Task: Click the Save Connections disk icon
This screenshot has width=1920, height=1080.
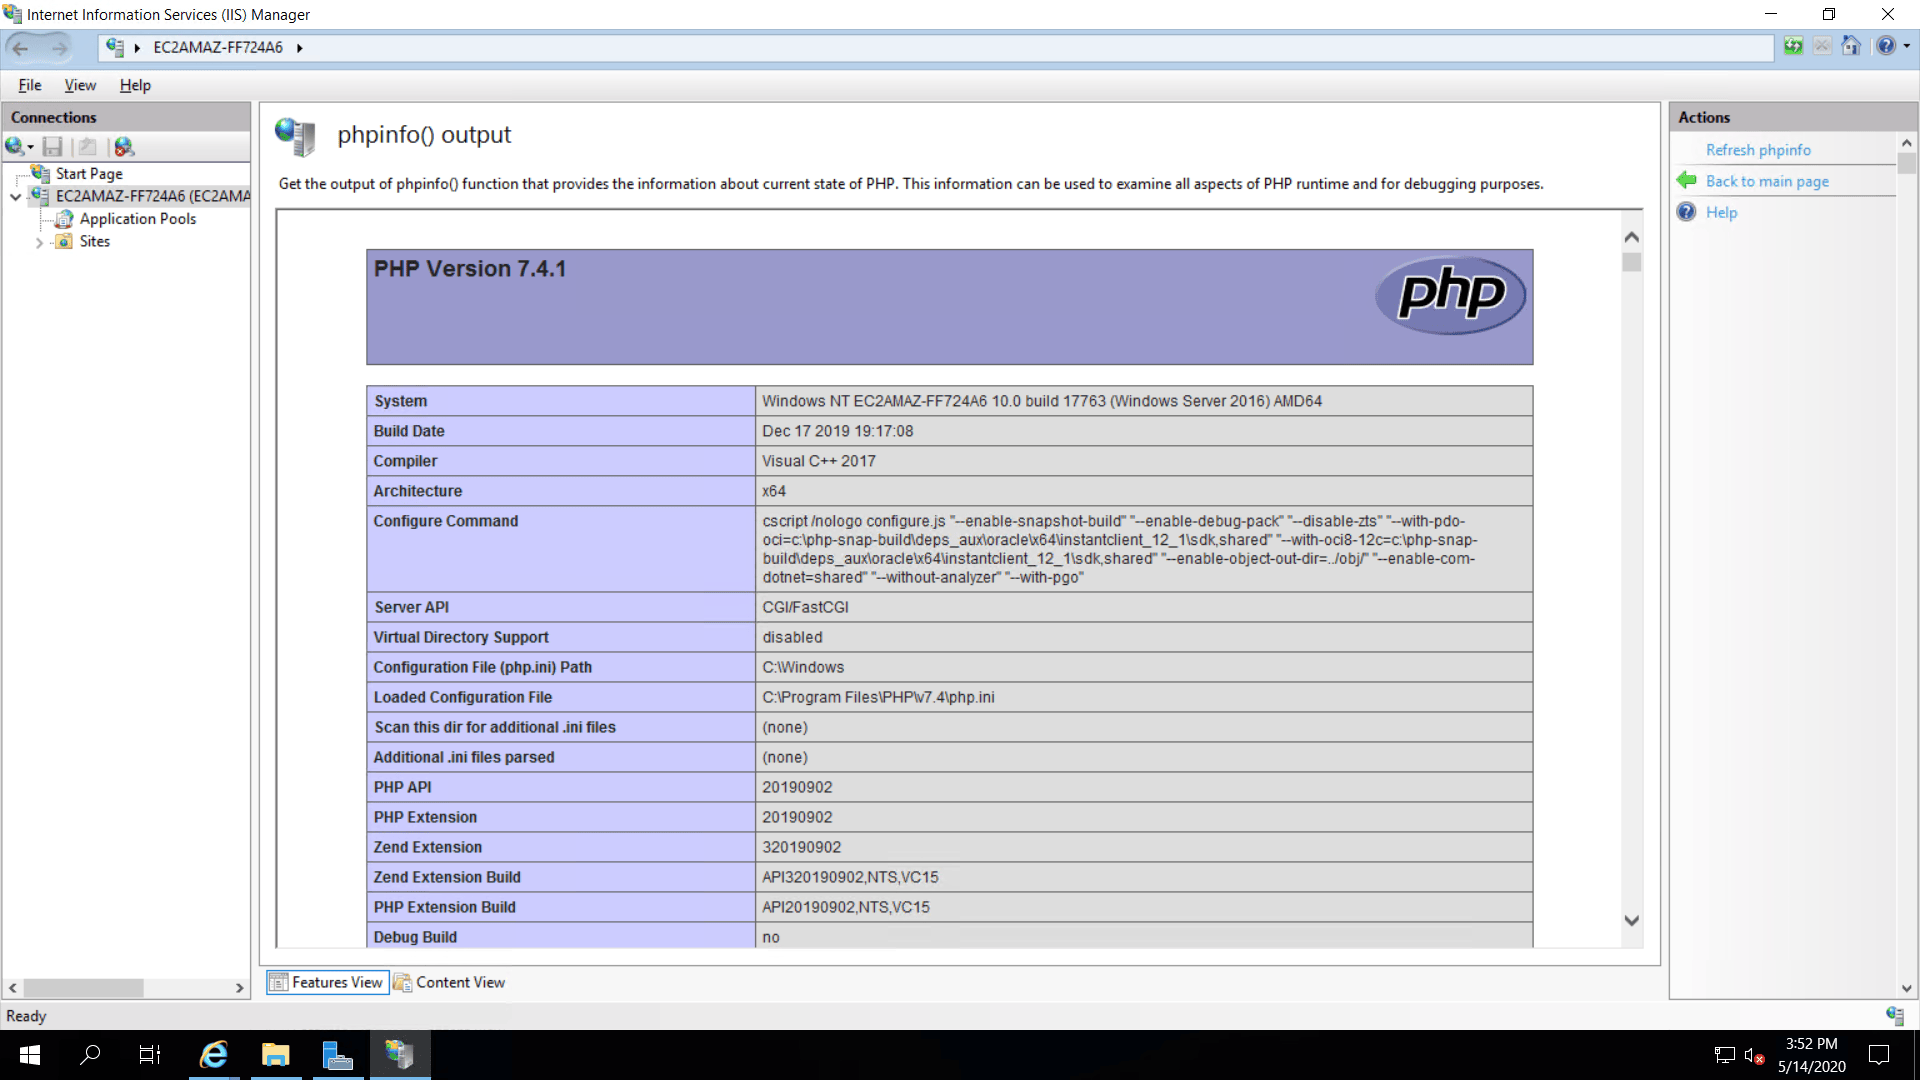Action: point(53,147)
